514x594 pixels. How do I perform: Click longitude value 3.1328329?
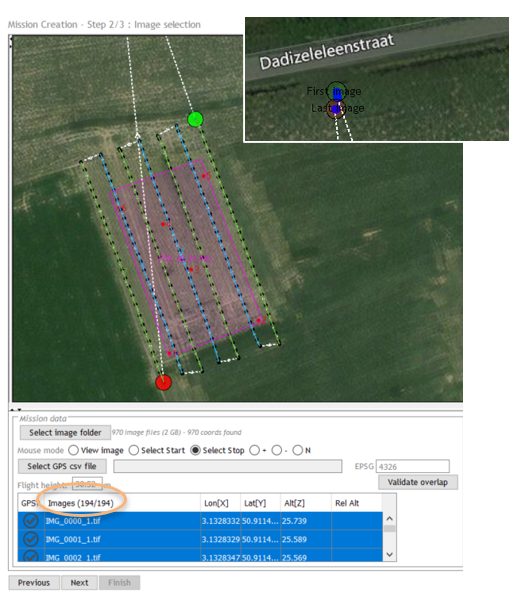coord(220,539)
